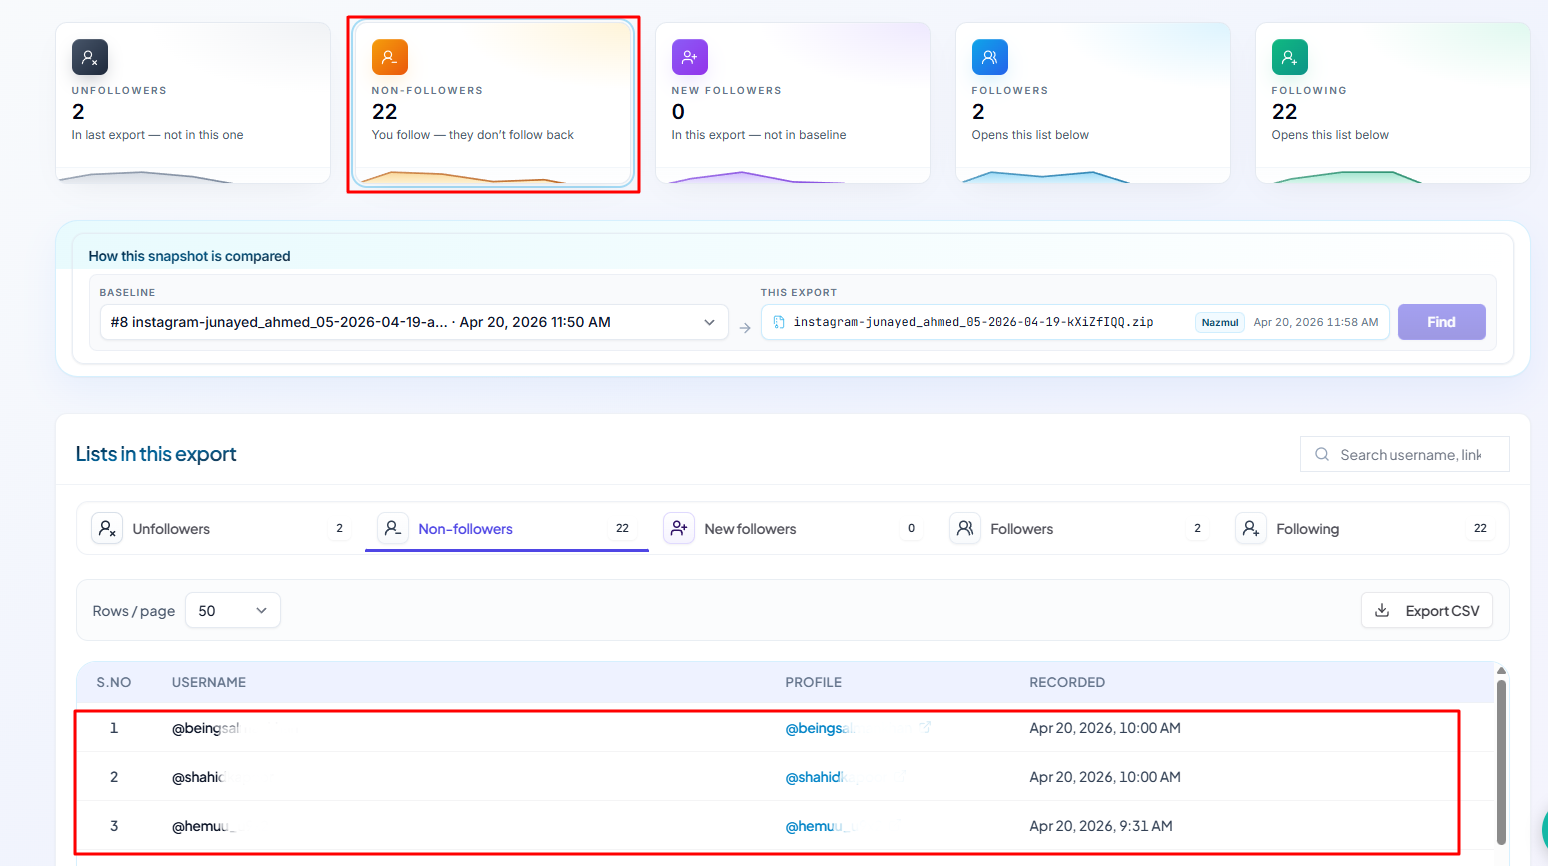Focus the Search username field
1548x866 pixels.
1404,454
